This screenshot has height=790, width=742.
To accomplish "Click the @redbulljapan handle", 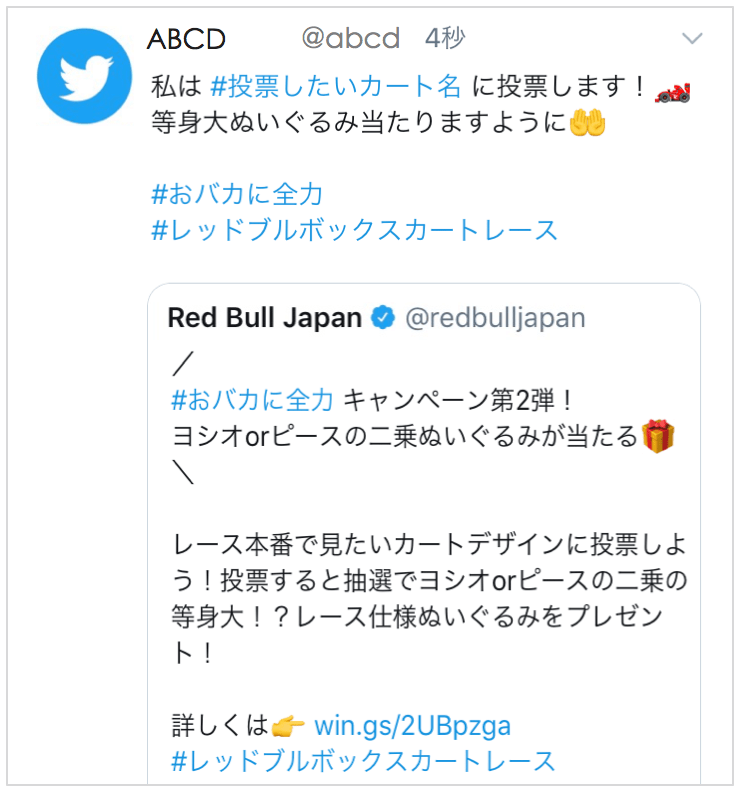I will coord(495,318).
